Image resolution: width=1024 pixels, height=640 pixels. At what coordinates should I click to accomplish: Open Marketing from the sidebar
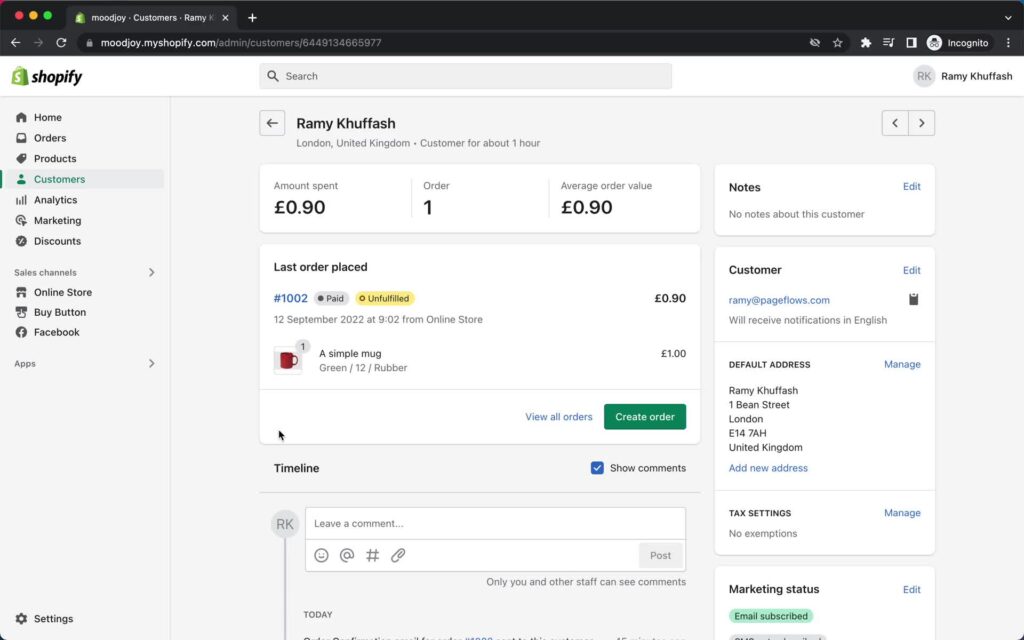click(x=54, y=220)
